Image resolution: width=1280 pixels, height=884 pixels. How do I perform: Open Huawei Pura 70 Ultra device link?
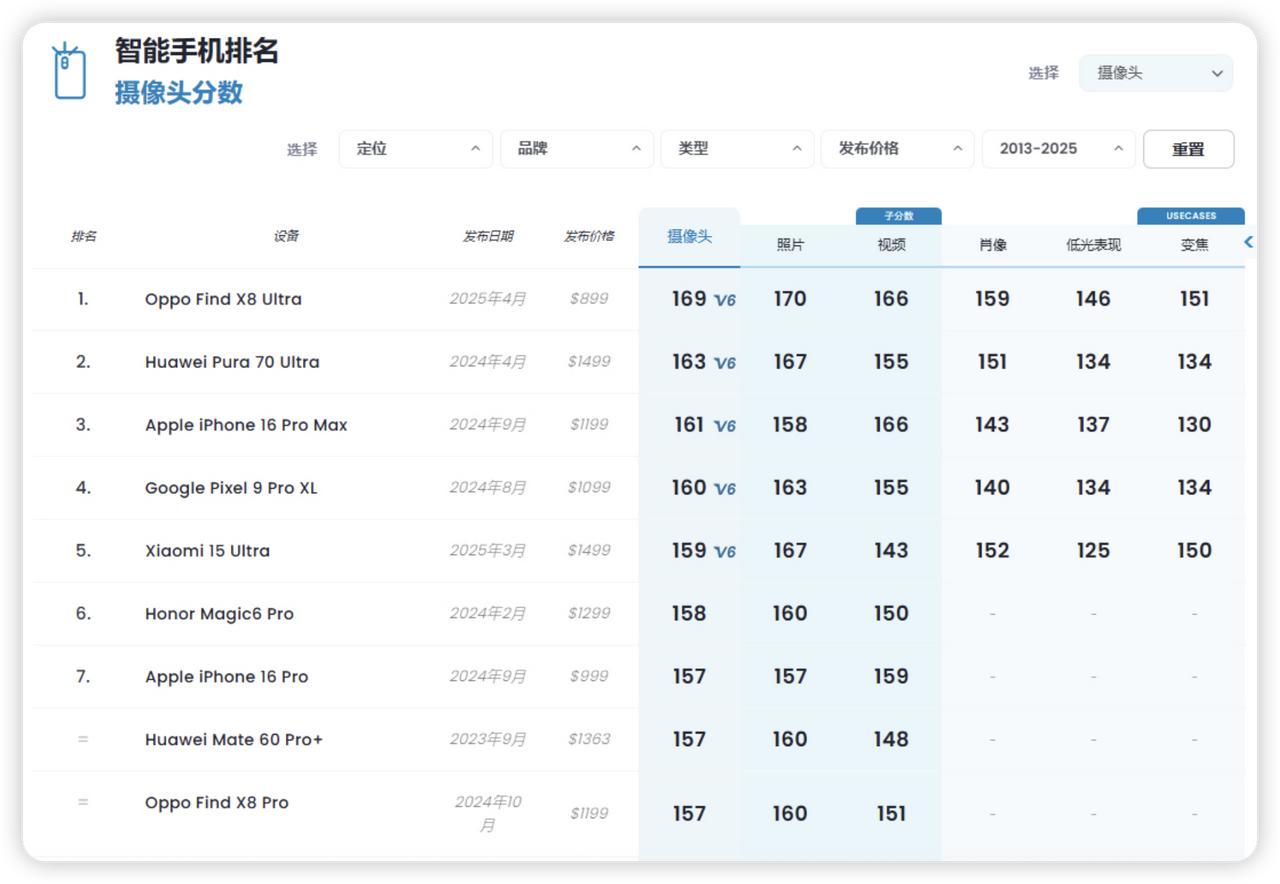click(232, 362)
